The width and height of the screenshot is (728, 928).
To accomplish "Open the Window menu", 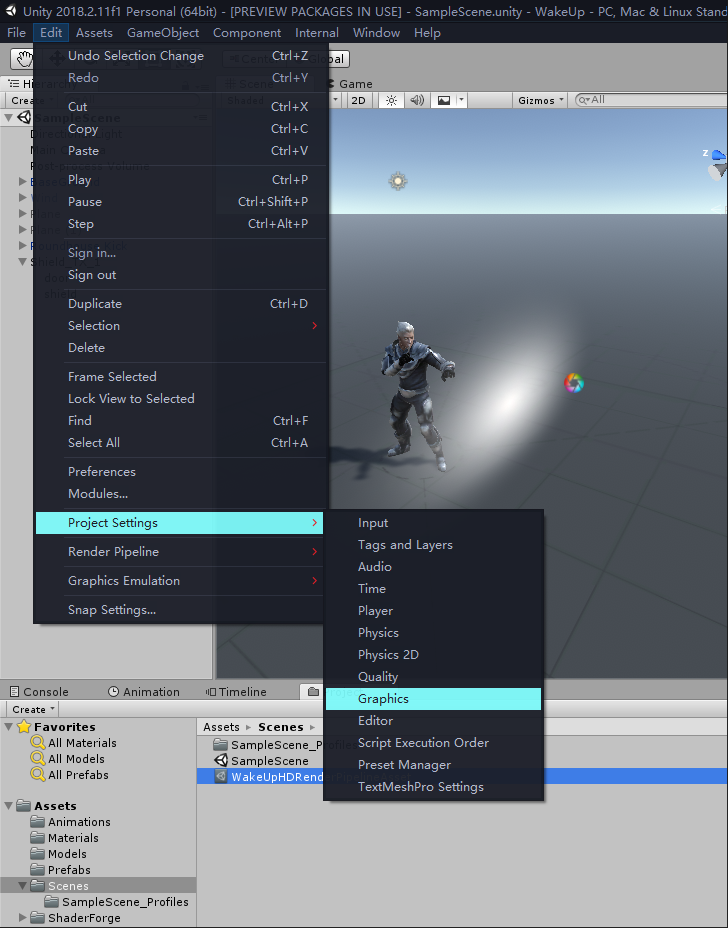I will (376, 33).
